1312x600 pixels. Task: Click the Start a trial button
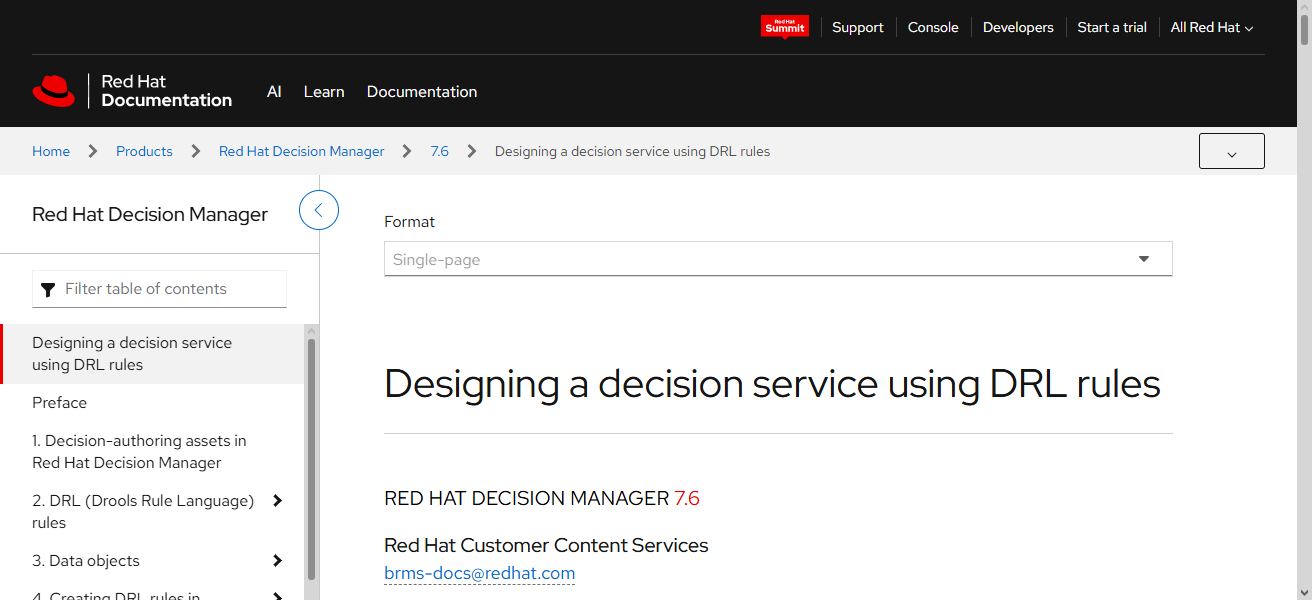[x=1111, y=27]
